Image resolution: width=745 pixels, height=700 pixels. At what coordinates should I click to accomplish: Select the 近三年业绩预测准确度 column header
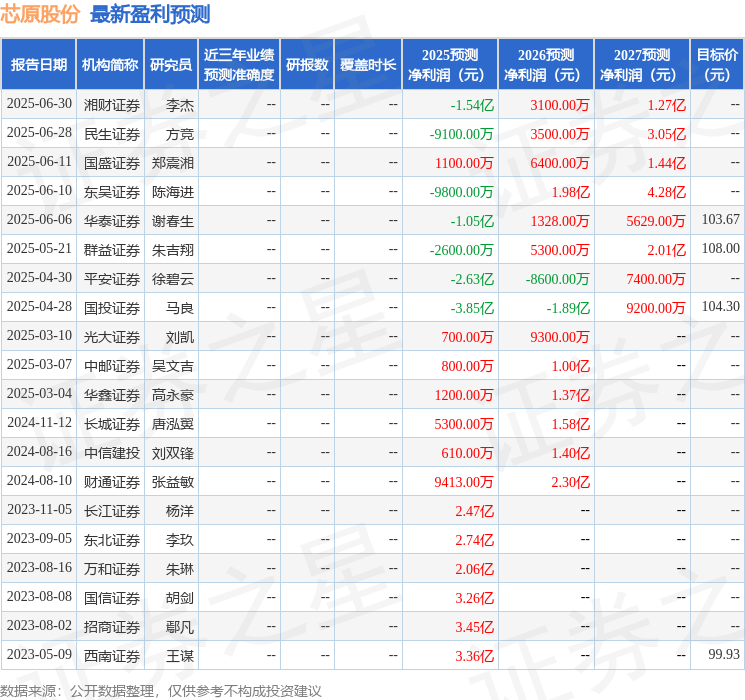coord(239,64)
